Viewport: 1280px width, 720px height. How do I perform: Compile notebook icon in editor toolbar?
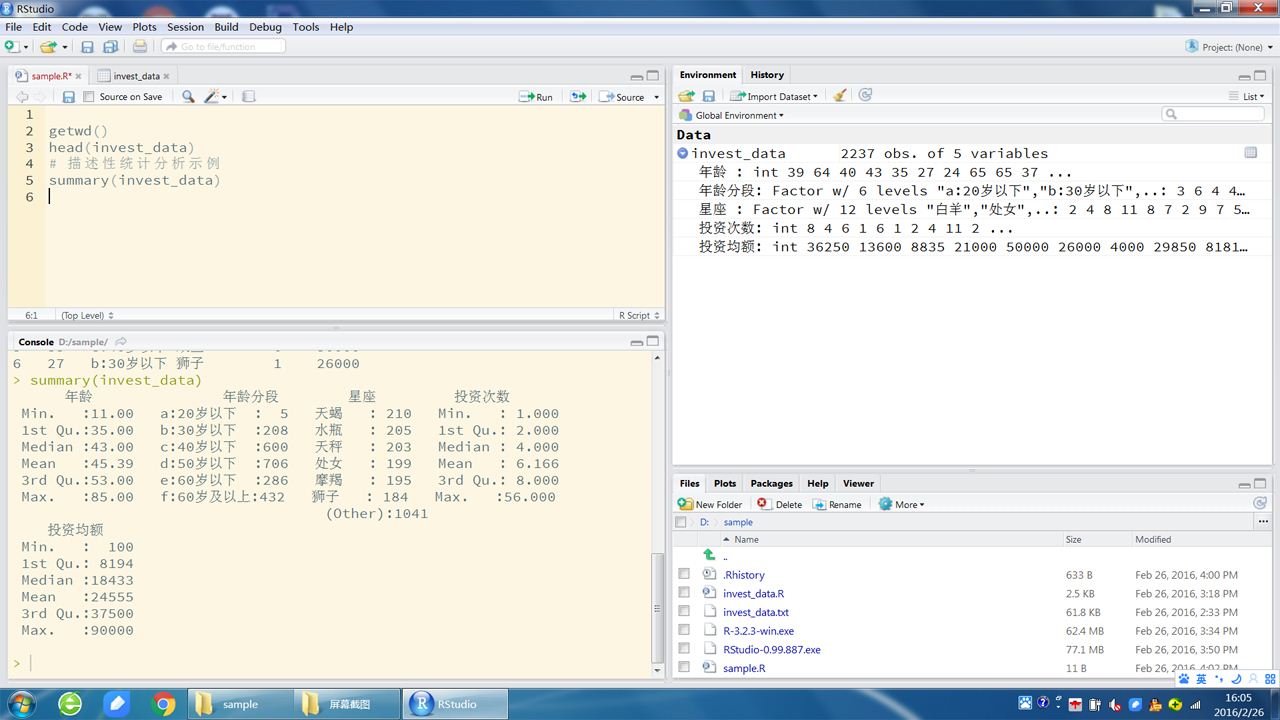(249, 96)
